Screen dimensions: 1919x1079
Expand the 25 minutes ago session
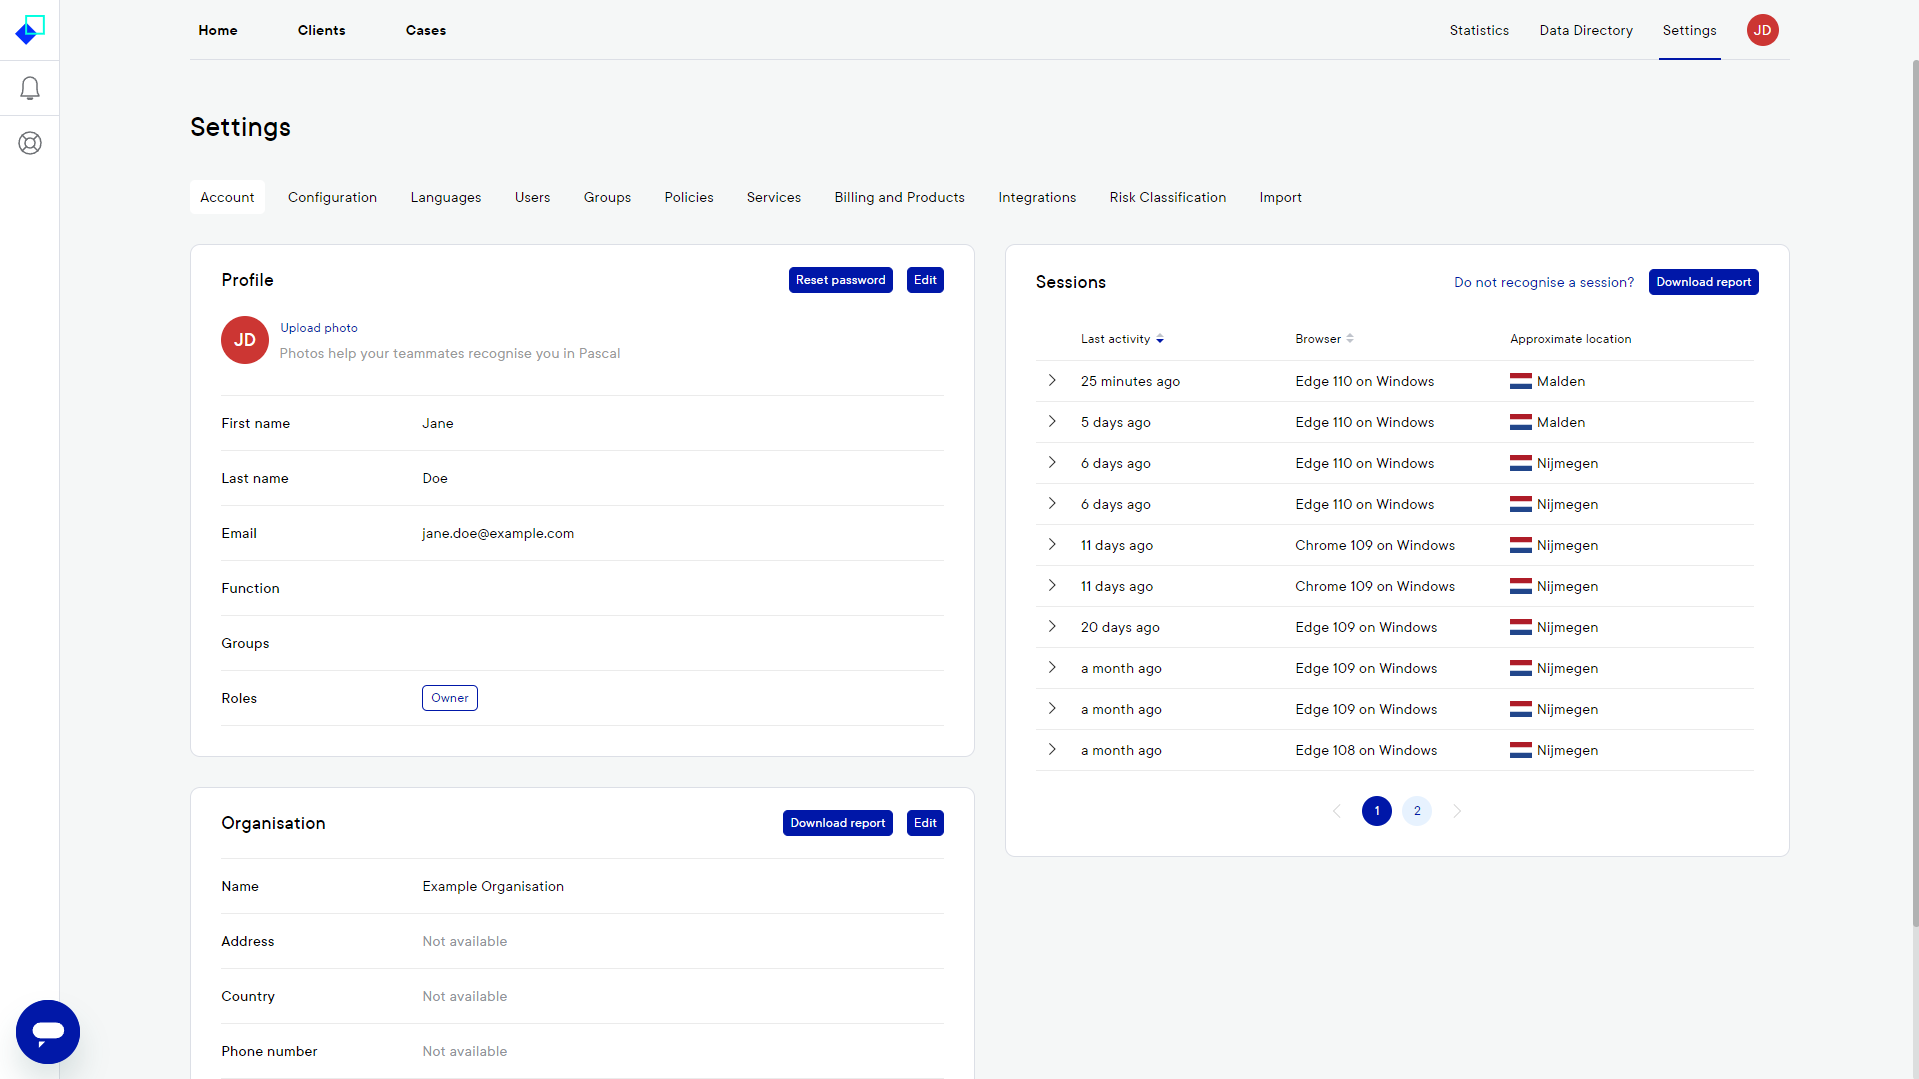(1052, 380)
